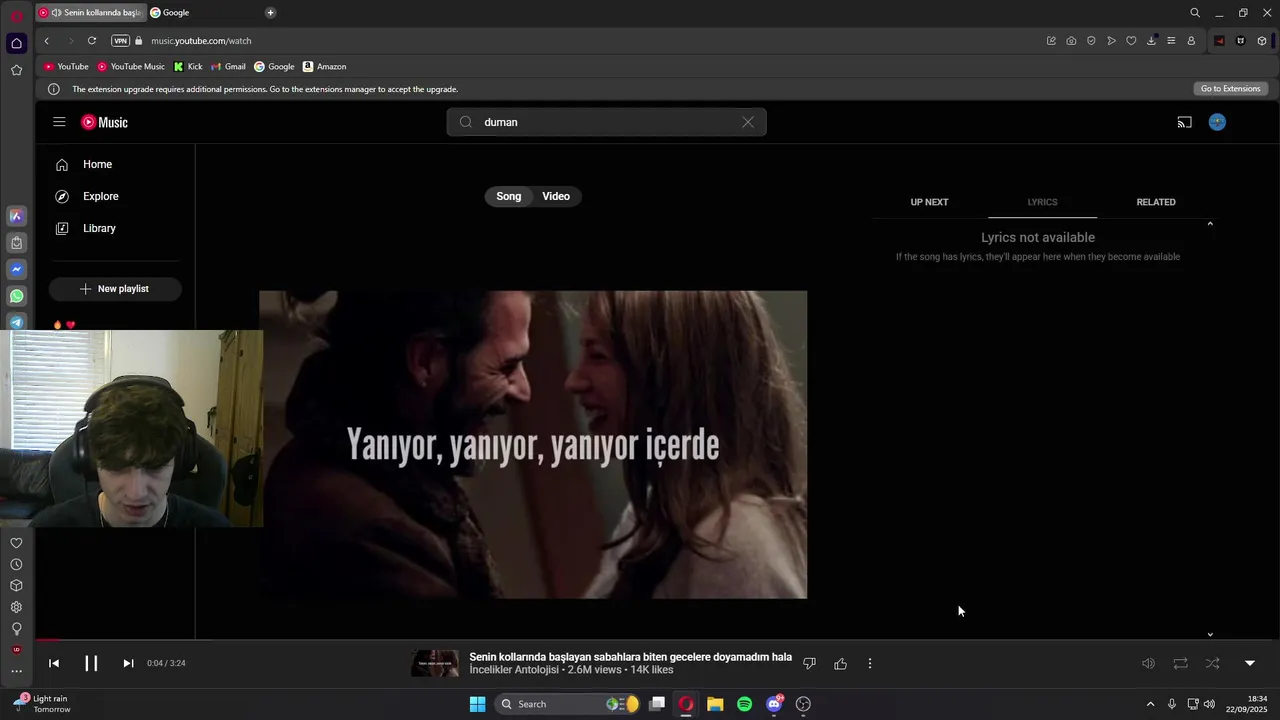Click the scroll-down arrow in the side panel
Screen dimensions: 1280x720
[x=1210, y=634]
